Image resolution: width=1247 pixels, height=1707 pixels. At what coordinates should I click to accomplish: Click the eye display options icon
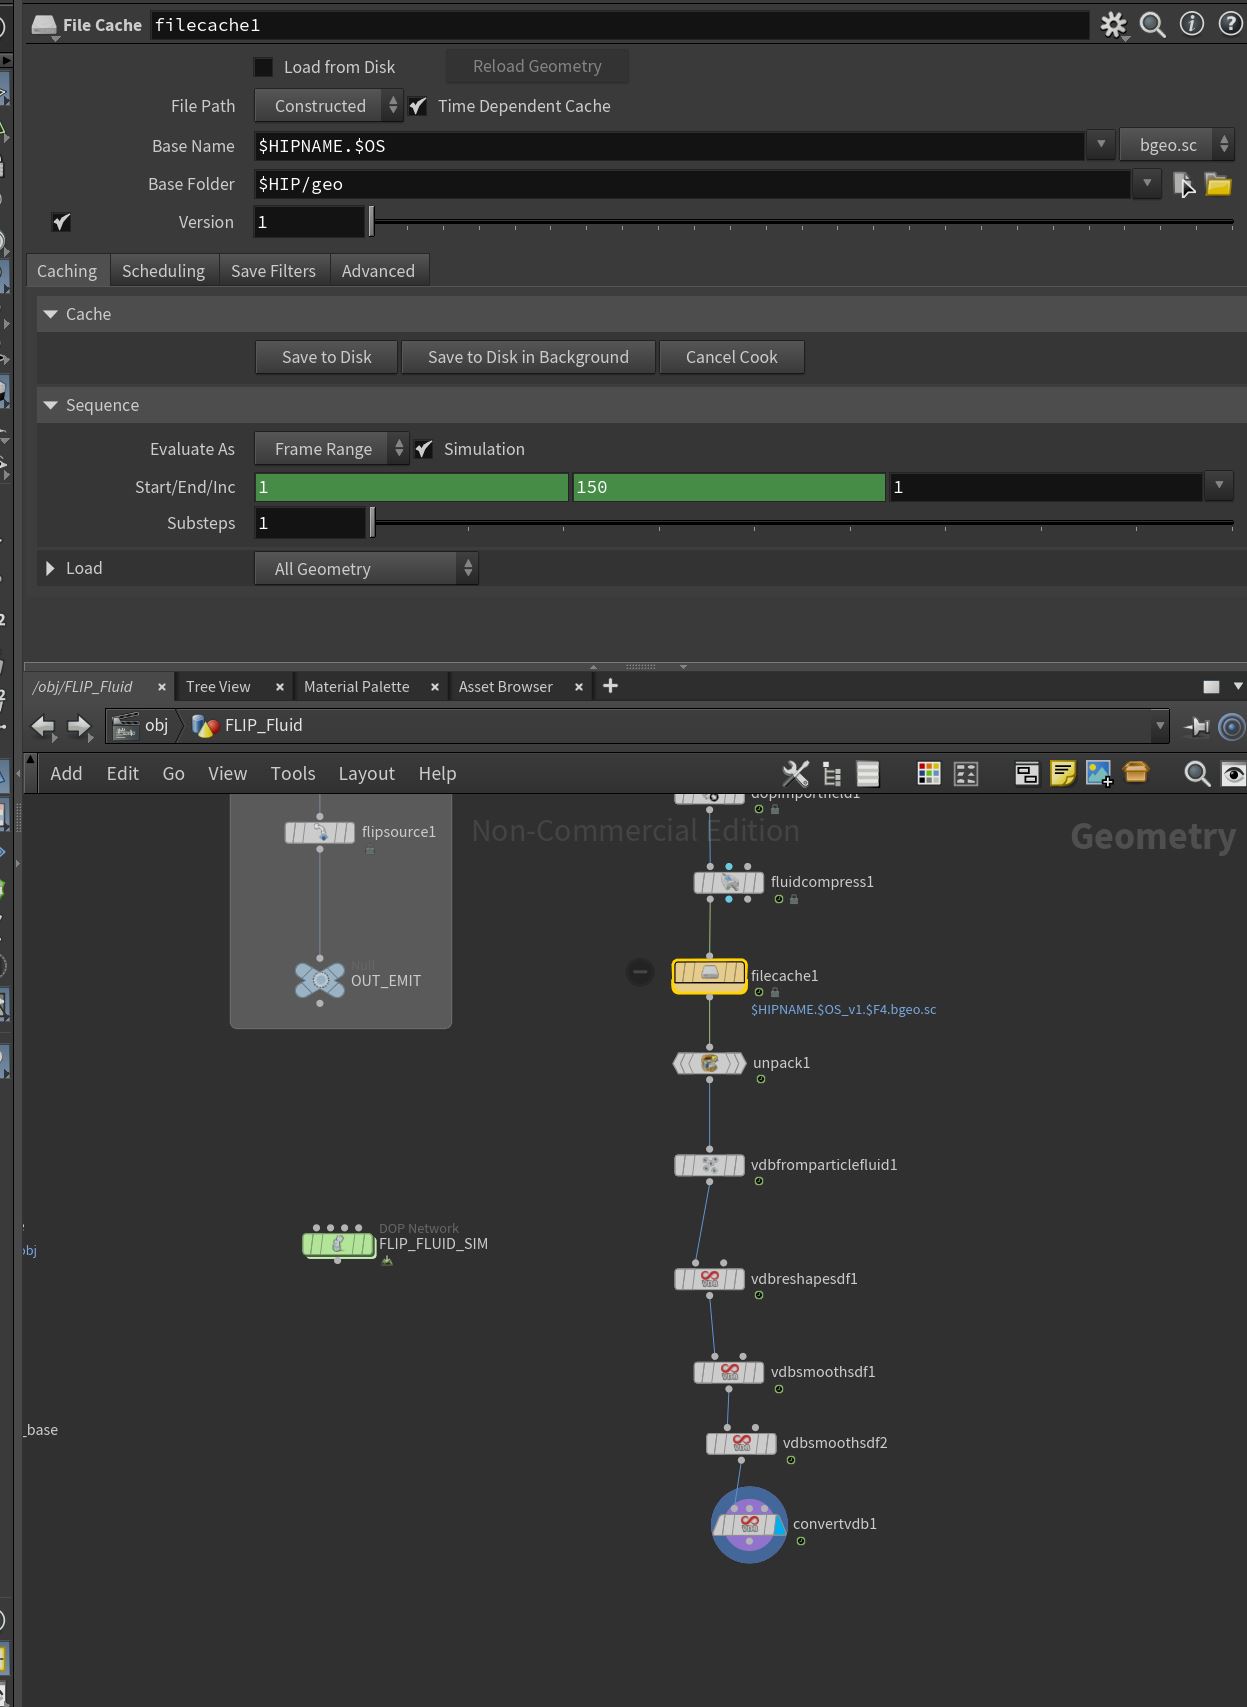pyautogui.click(x=1234, y=773)
